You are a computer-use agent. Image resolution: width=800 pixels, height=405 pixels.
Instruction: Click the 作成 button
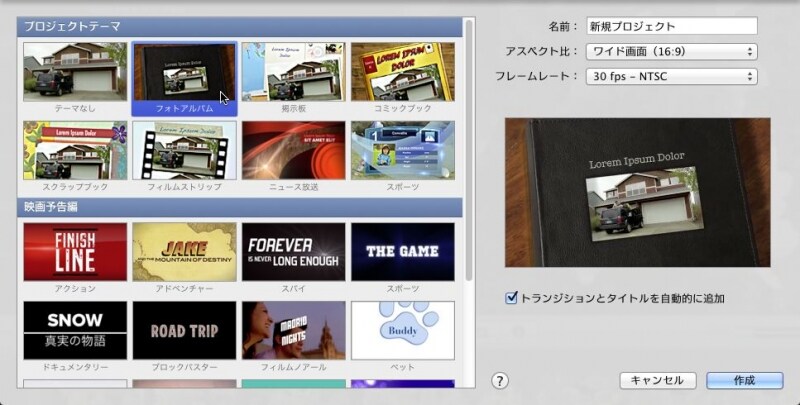pos(744,381)
